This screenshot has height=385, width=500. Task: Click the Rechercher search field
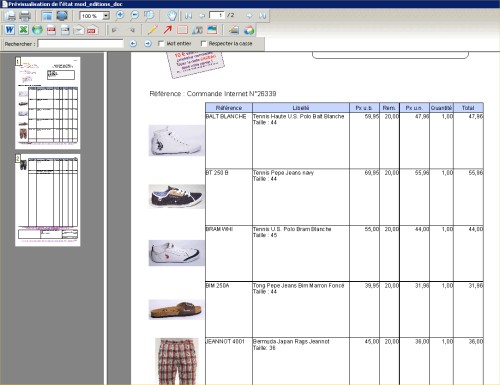80,44
